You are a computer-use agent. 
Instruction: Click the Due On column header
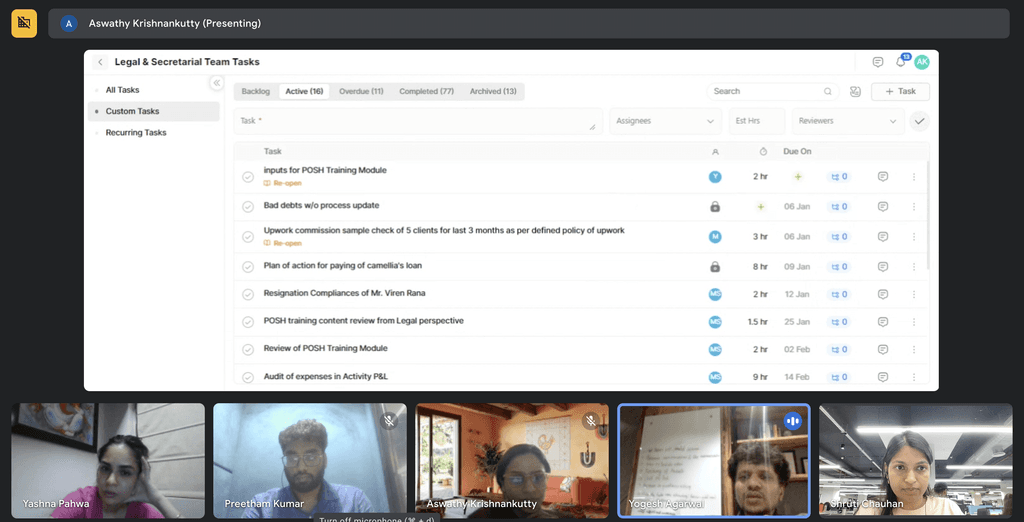[797, 152]
